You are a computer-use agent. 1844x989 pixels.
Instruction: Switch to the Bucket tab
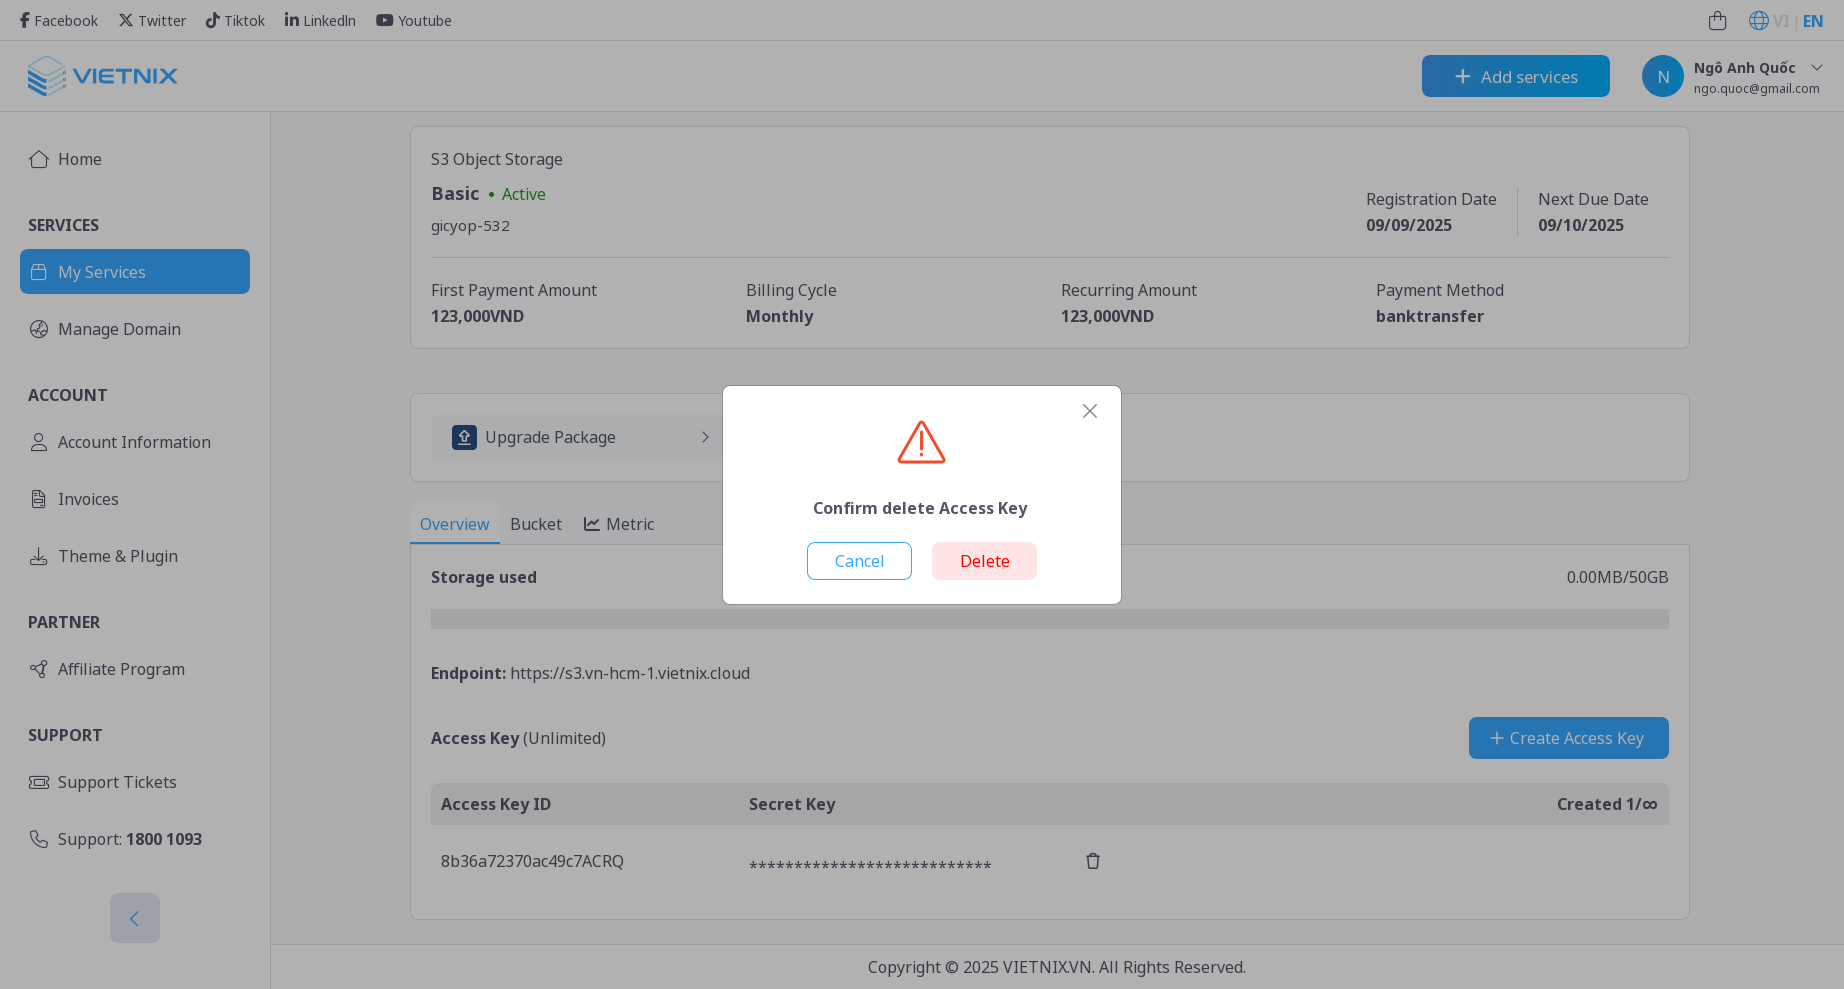535,523
